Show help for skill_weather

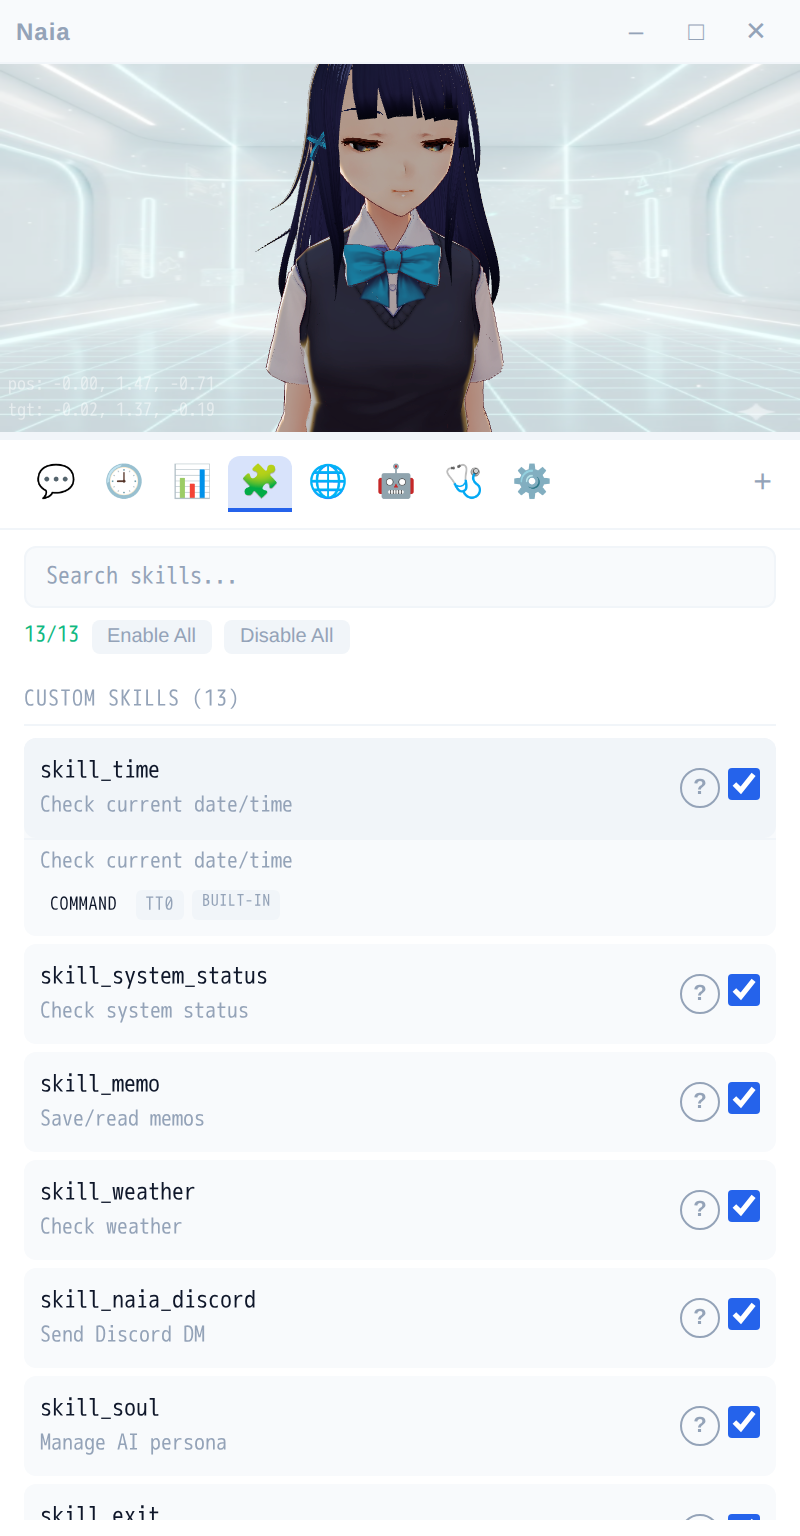click(x=700, y=1210)
